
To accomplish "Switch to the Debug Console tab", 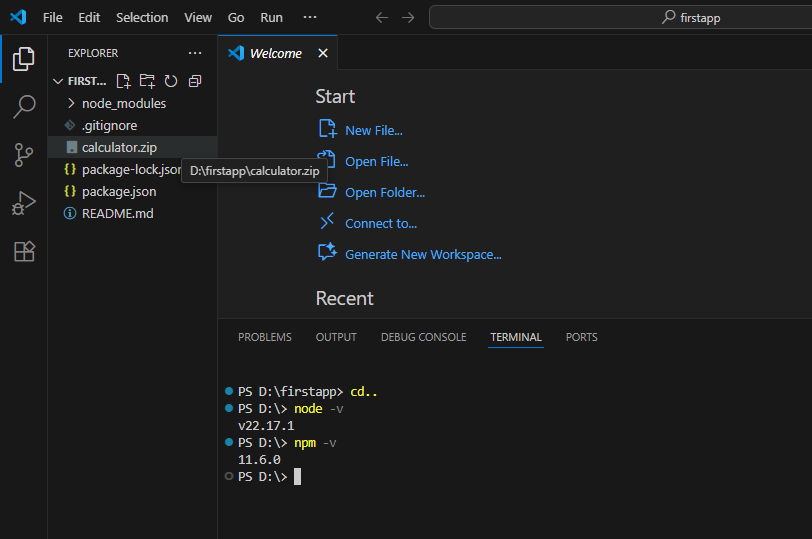I will 424,337.
